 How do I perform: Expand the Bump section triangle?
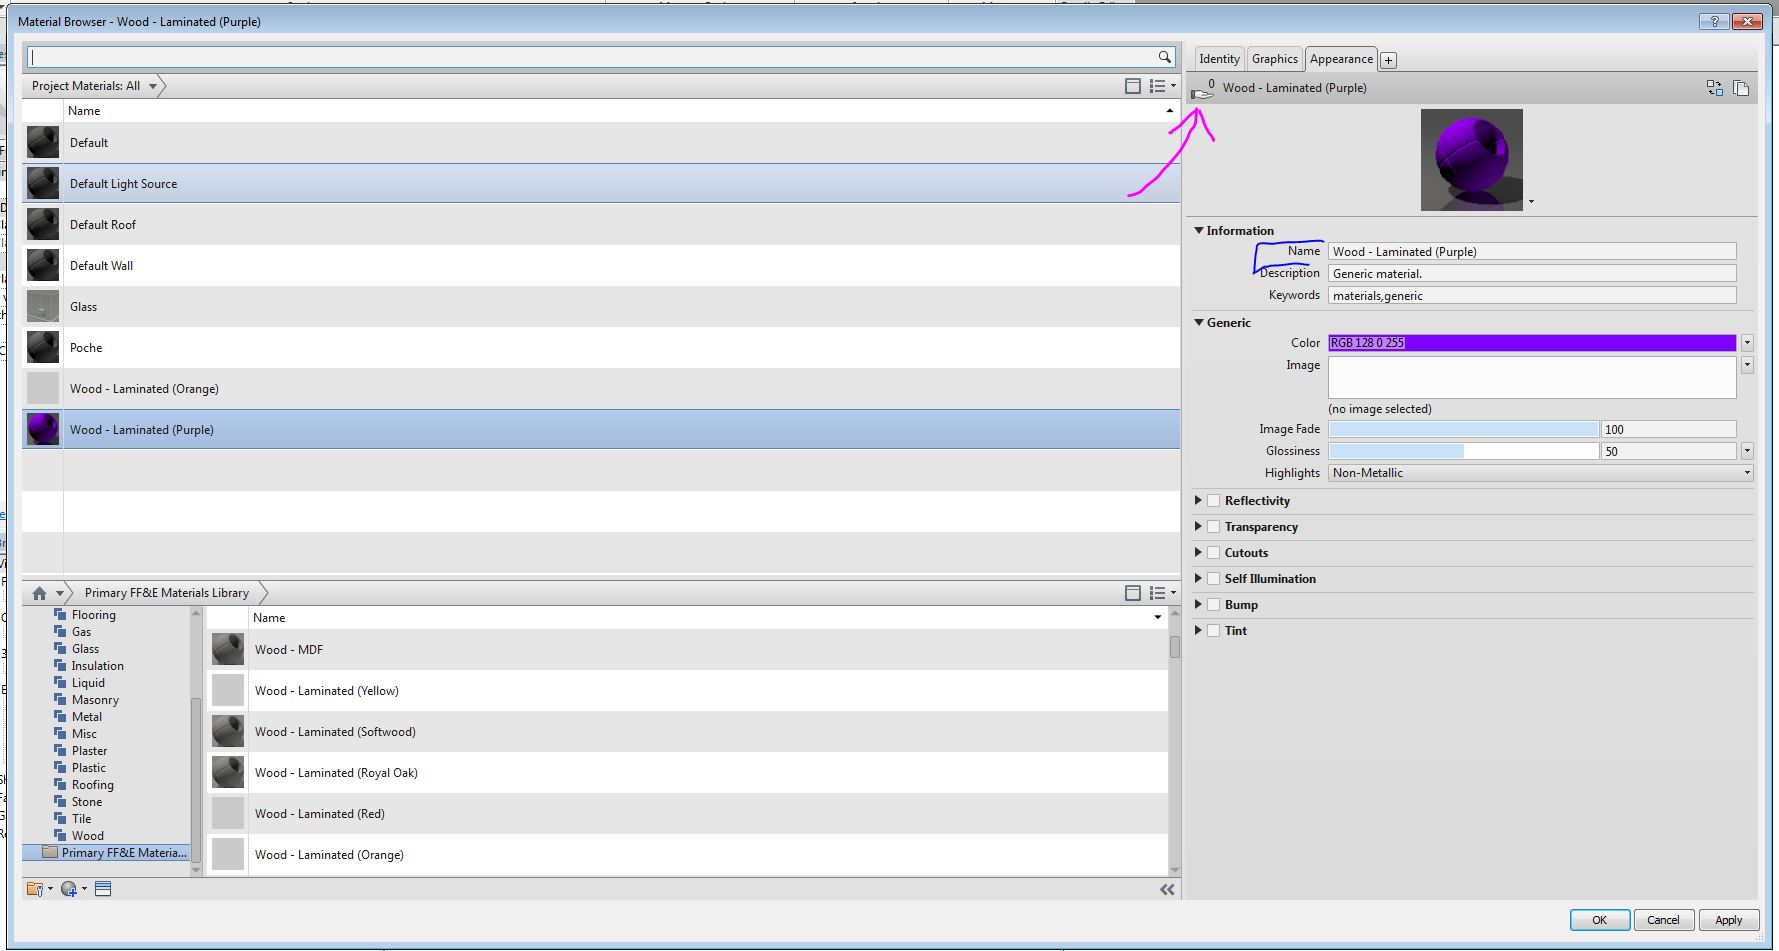[x=1198, y=604]
